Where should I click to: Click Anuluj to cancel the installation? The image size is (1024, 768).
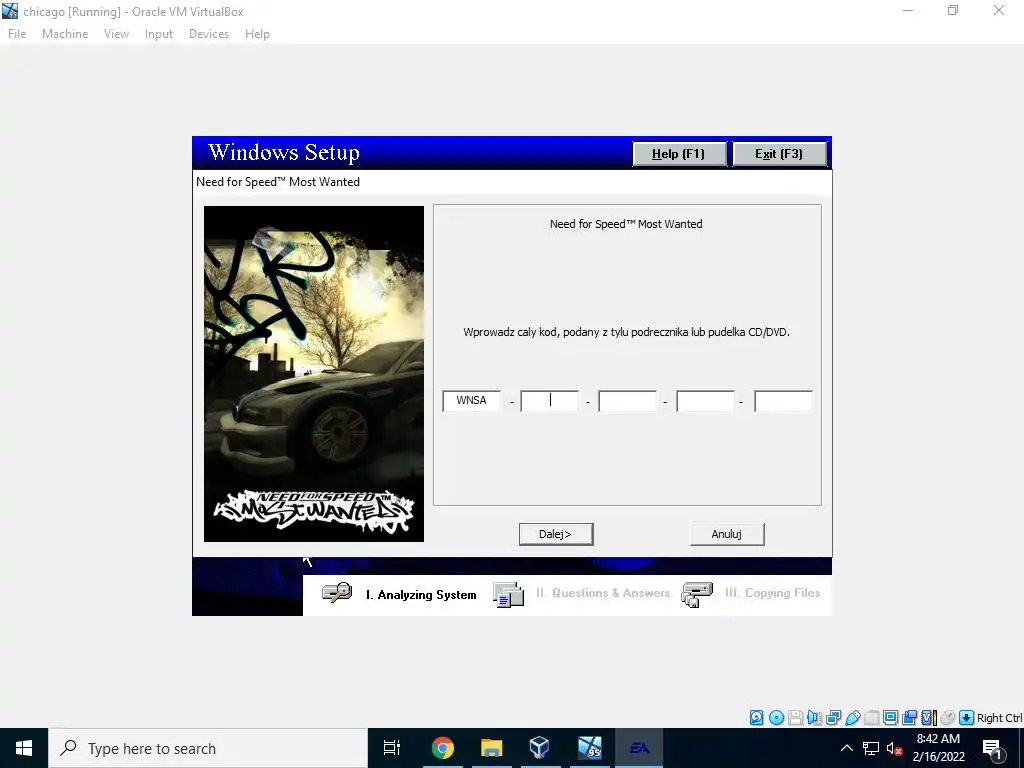coord(727,534)
